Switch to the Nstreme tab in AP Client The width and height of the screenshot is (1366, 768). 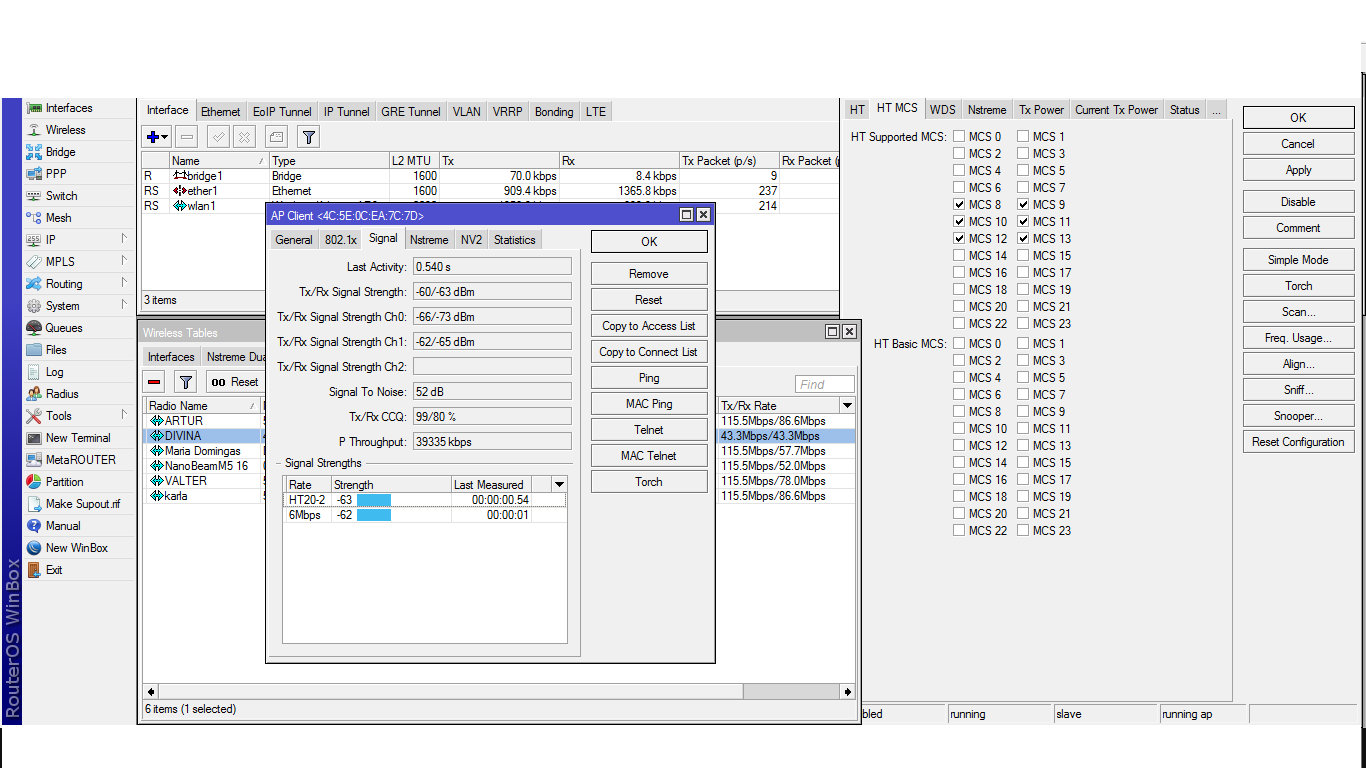(429, 240)
